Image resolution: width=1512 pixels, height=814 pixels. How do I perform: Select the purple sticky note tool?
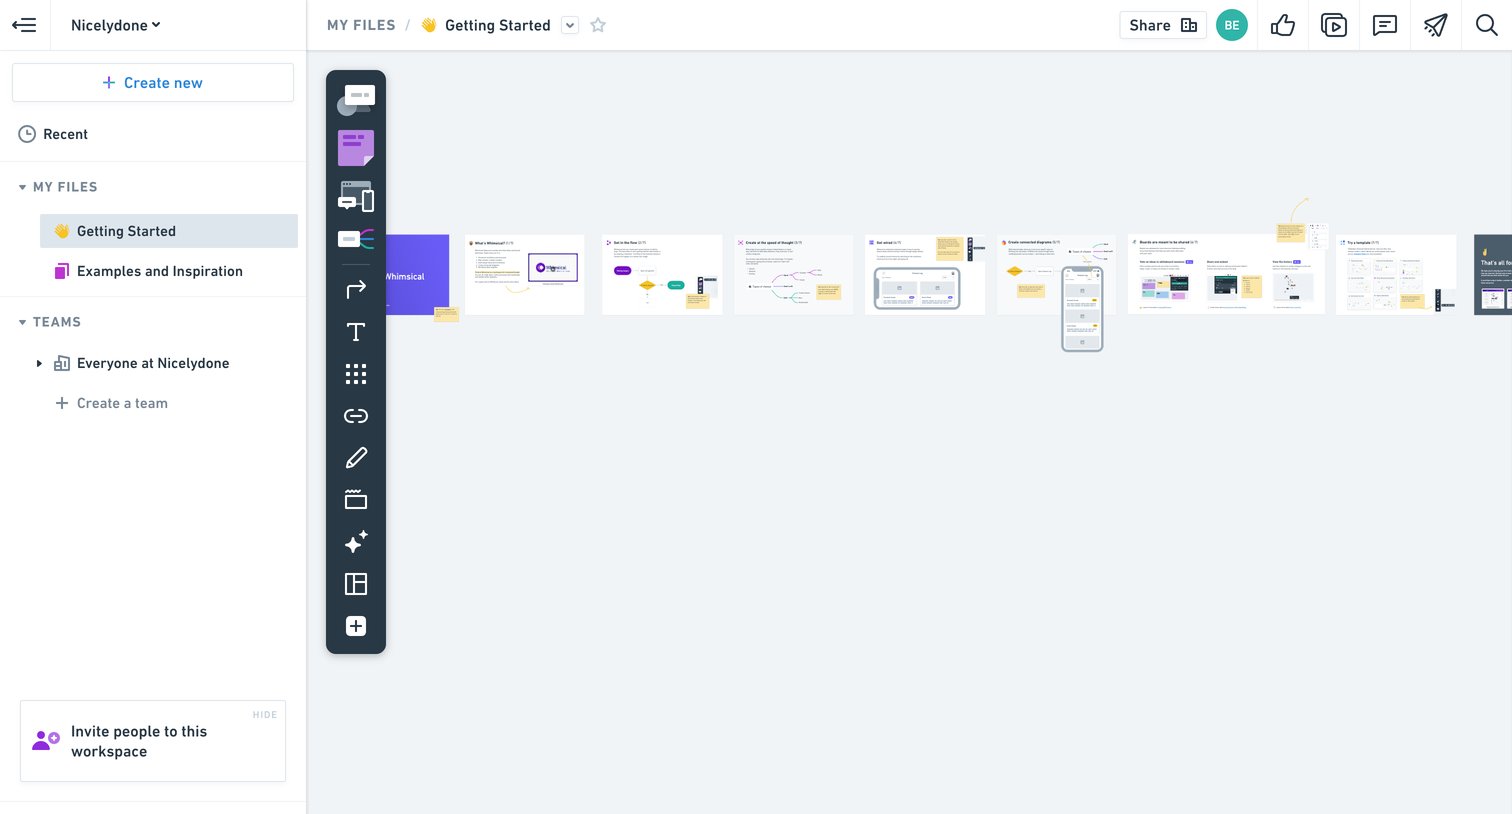356,148
